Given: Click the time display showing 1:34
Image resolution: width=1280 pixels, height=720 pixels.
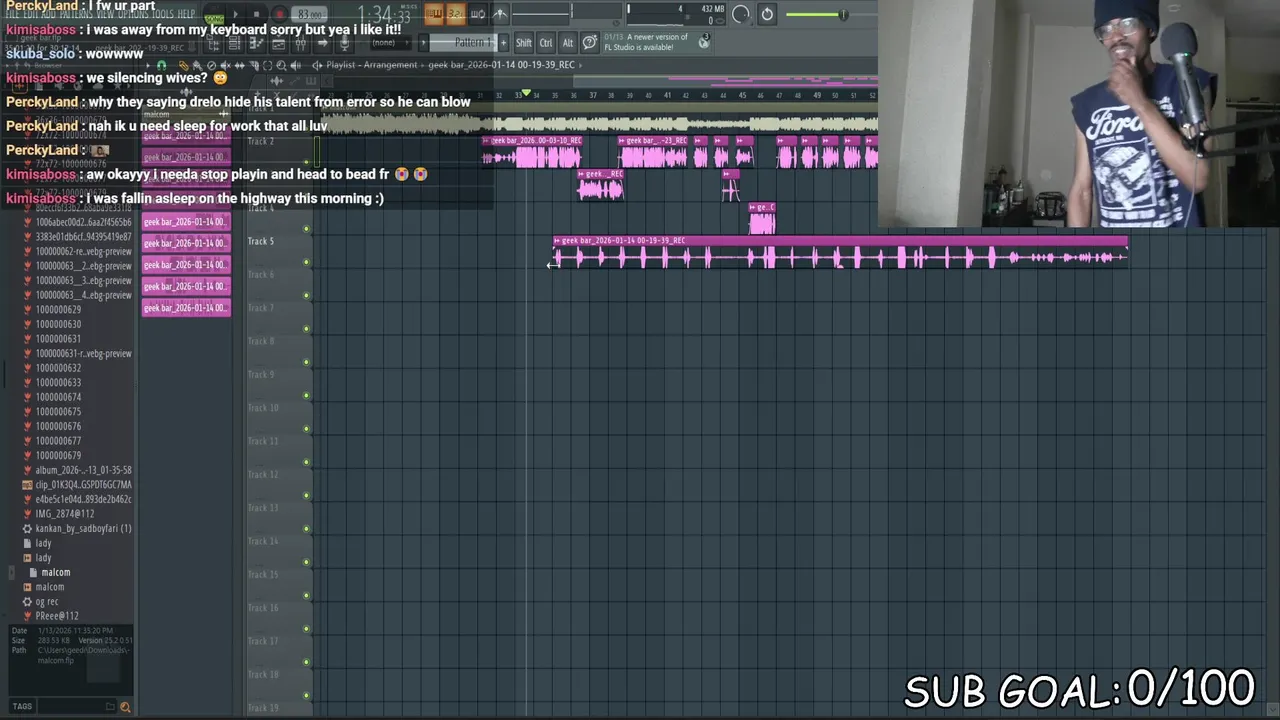Looking at the screenshot, I should tap(385, 14).
